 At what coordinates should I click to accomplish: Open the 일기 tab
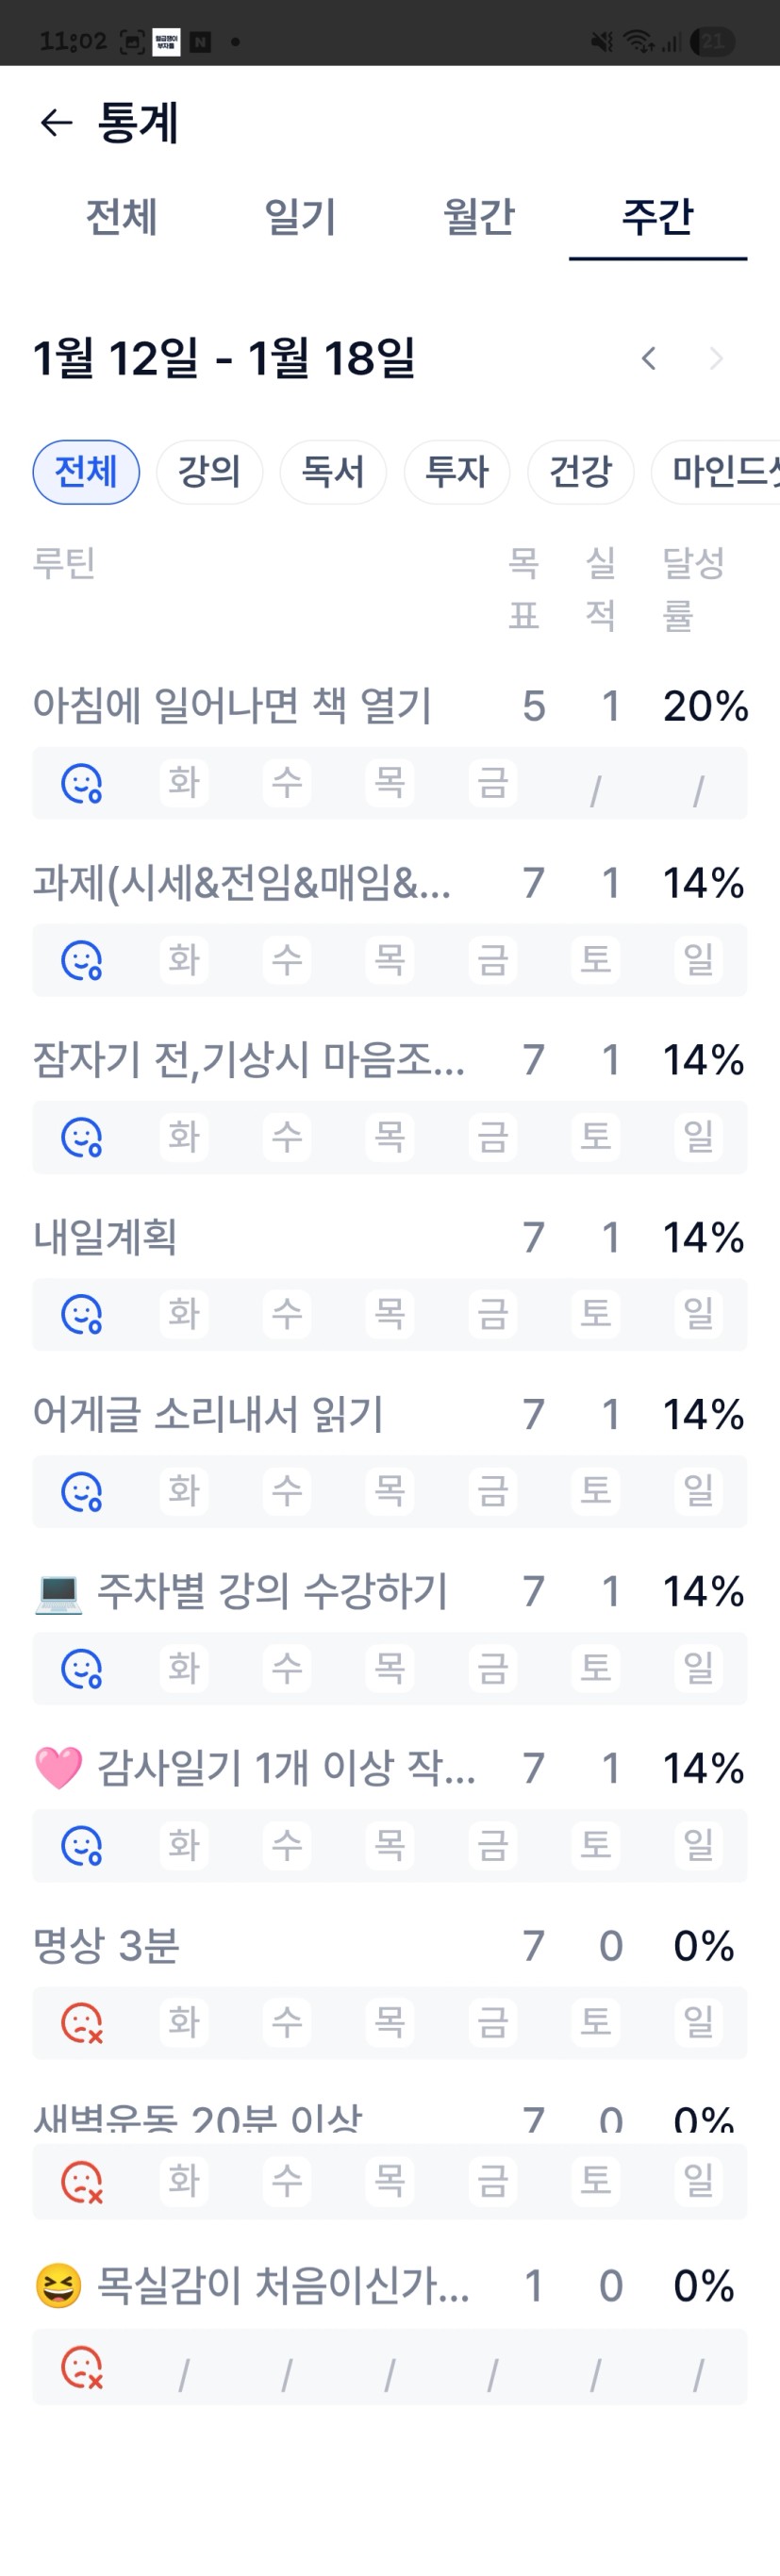(x=300, y=217)
